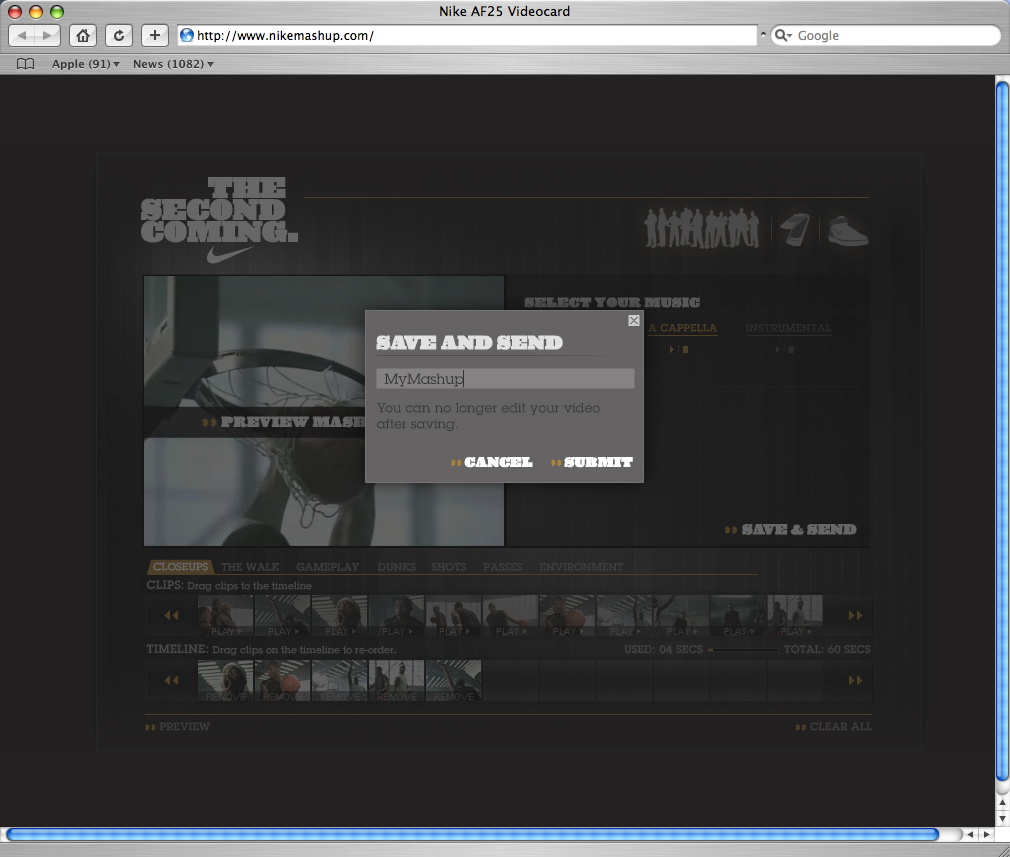Expand the Apple (91) bookmarks dropdown
The width and height of the screenshot is (1010, 857).
pyautogui.click(x=85, y=64)
